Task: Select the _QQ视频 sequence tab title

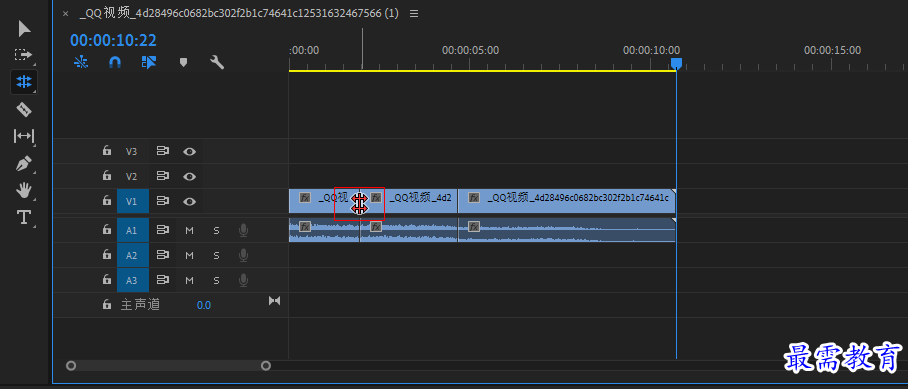Action: coord(239,13)
